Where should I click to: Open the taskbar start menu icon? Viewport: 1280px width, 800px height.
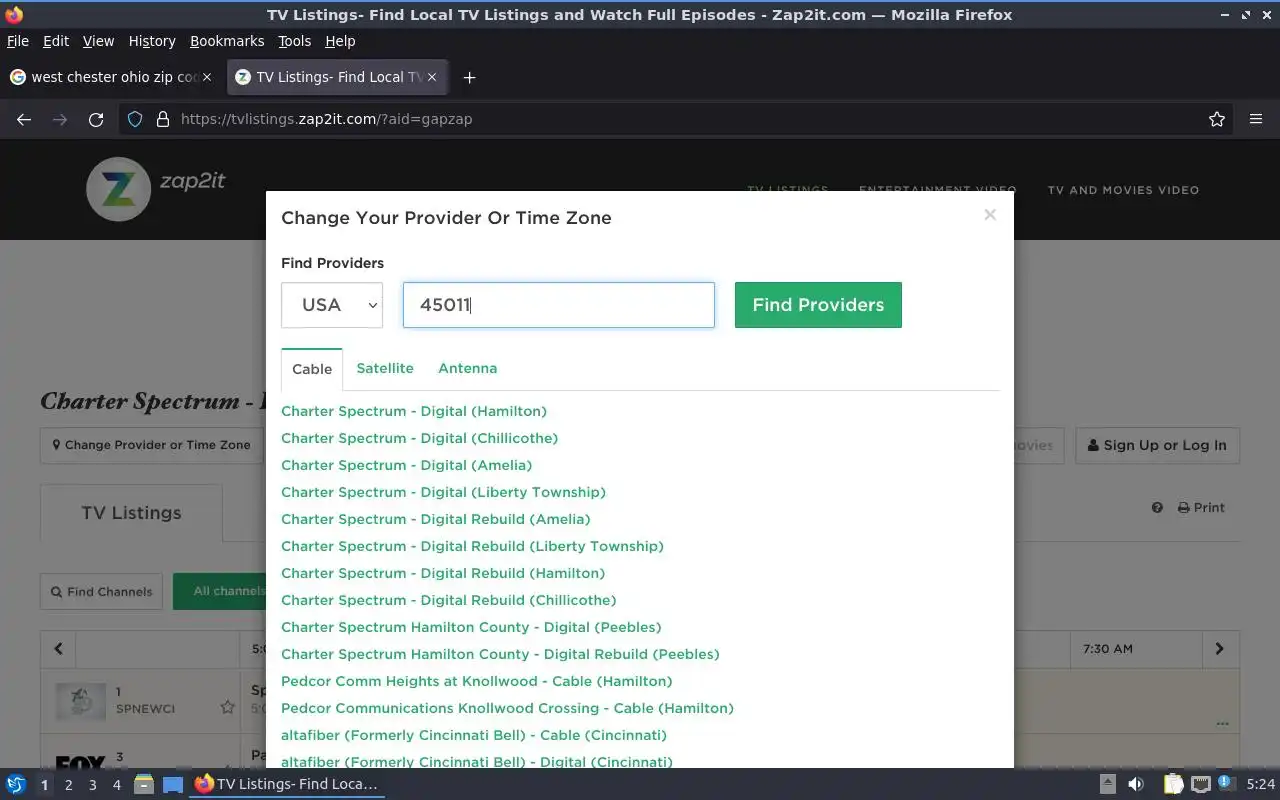tap(16, 784)
